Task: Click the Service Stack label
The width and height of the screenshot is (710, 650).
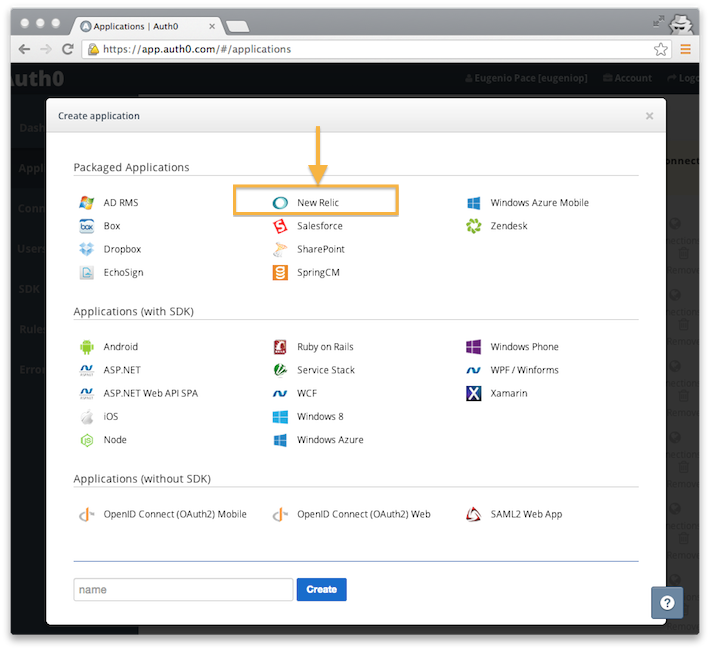Action: point(326,370)
